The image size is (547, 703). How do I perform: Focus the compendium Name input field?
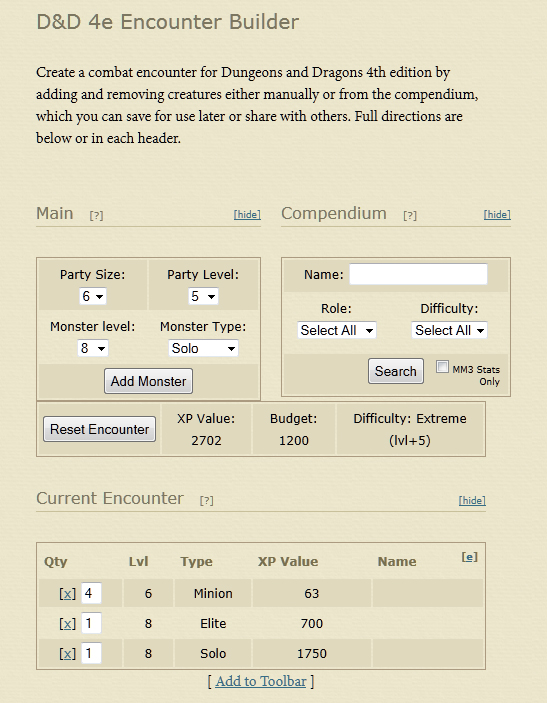tap(418, 274)
